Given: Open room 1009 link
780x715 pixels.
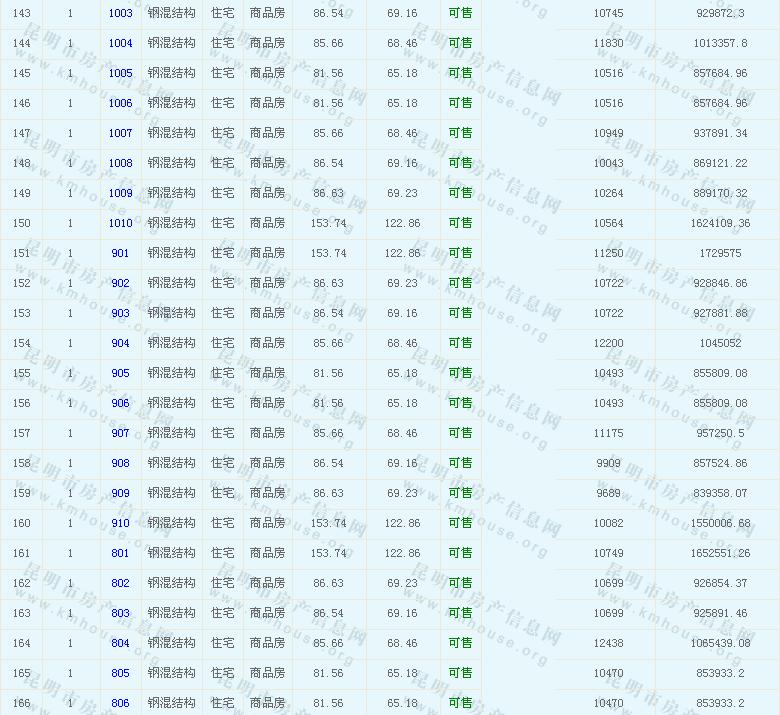Looking at the screenshot, I should coord(120,194).
